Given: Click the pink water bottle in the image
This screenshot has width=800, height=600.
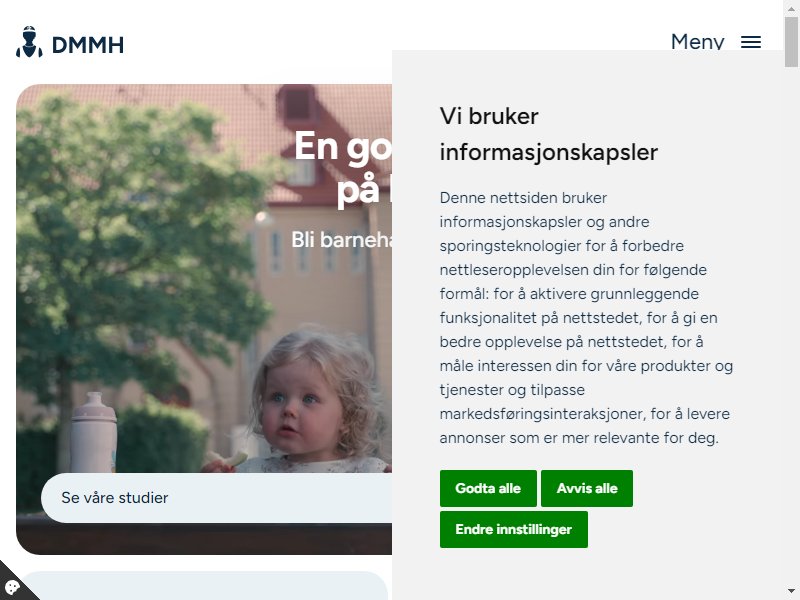Looking at the screenshot, I should [93, 432].
